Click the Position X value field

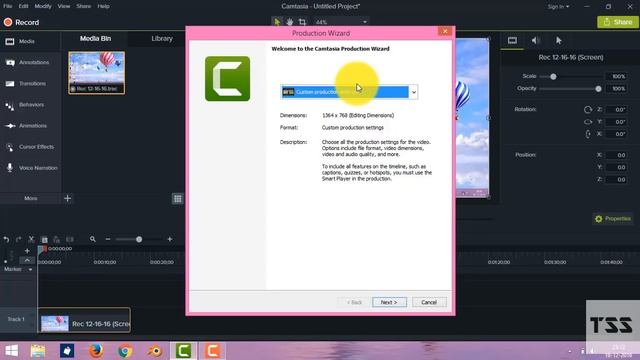click(617, 155)
